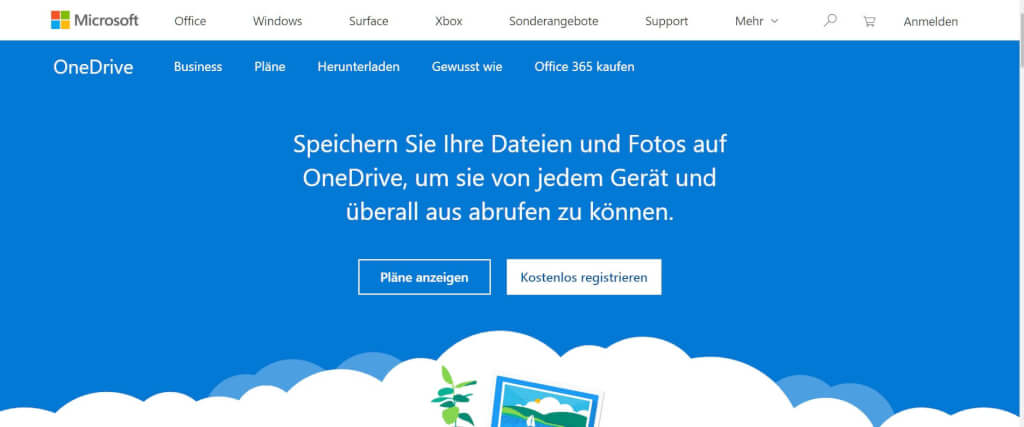Open the Herunterladen link
The image size is (1024, 427).
point(359,67)
